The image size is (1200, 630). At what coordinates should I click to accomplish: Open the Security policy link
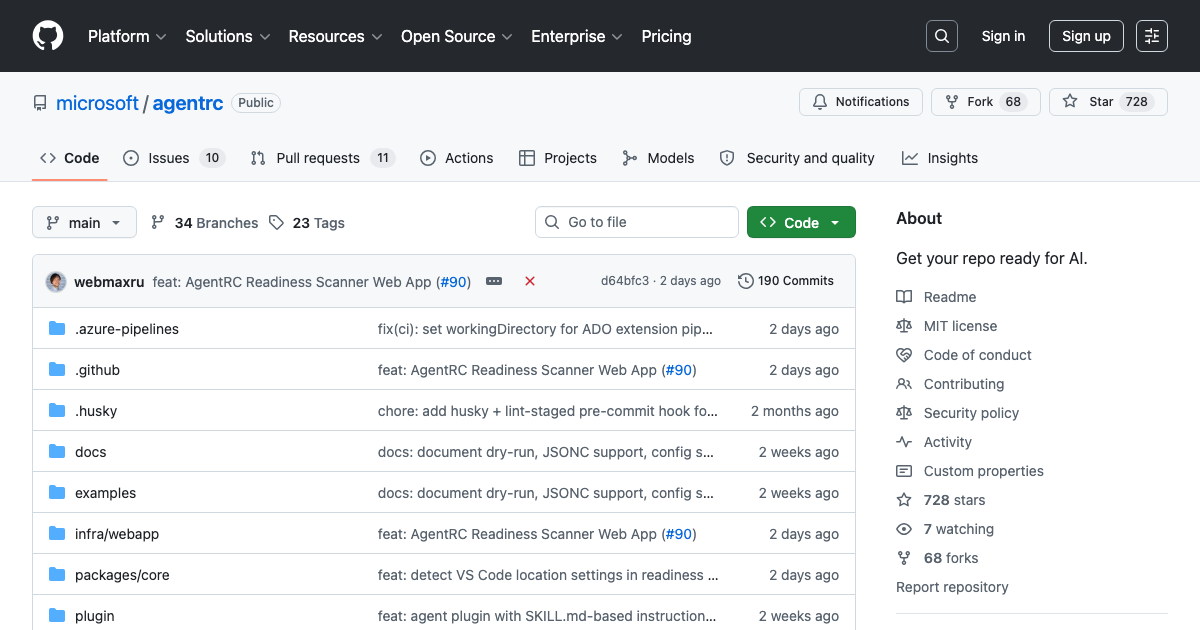point(957,413)
